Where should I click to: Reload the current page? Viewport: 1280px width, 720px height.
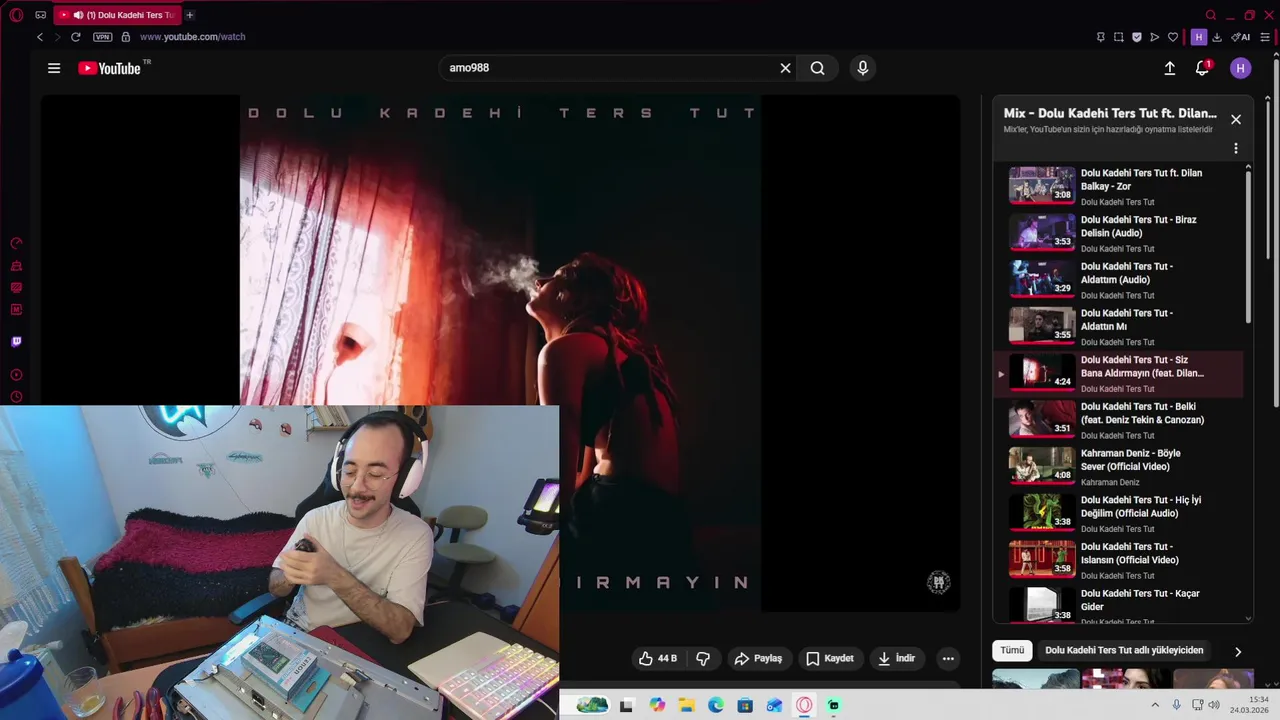pyautogui.click(x=75, y=37)
